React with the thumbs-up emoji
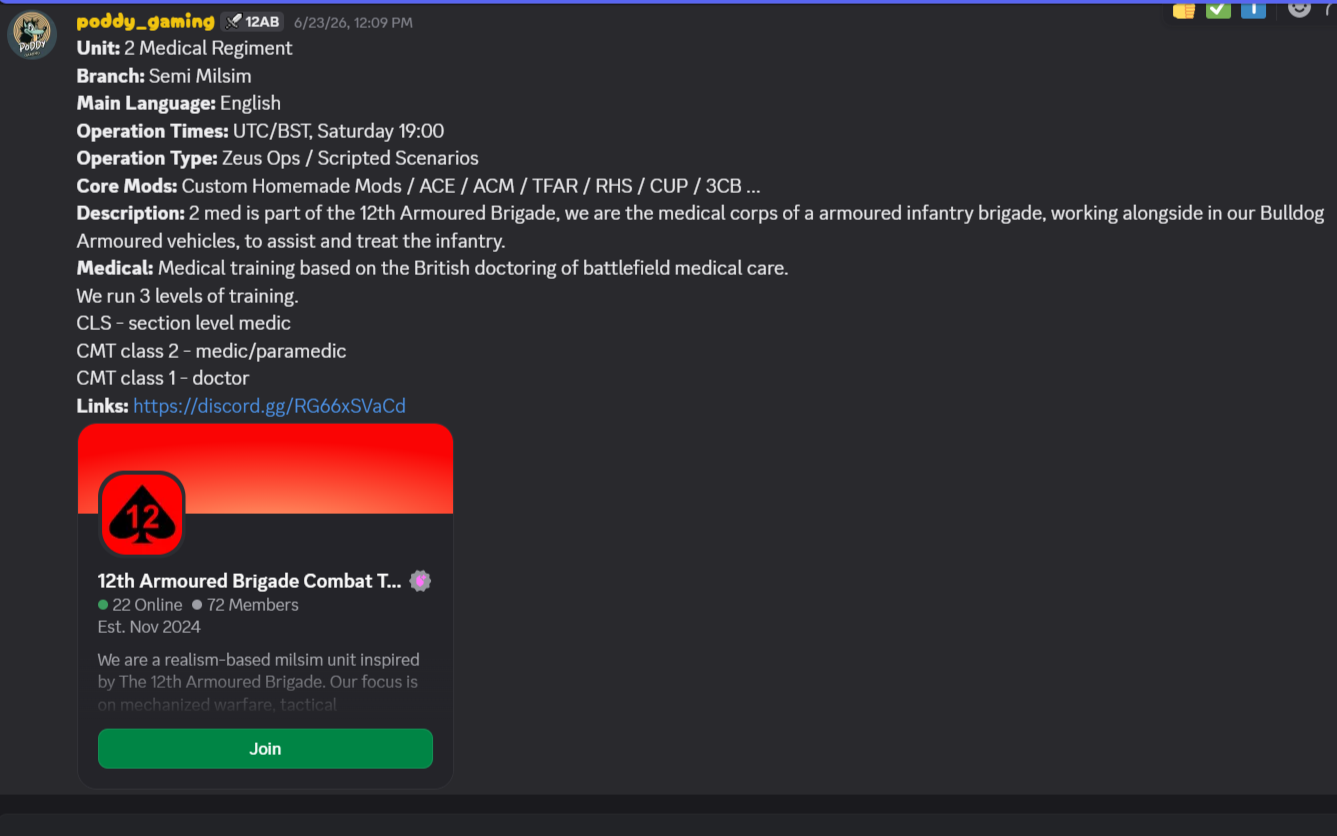 click(1184, 10)
